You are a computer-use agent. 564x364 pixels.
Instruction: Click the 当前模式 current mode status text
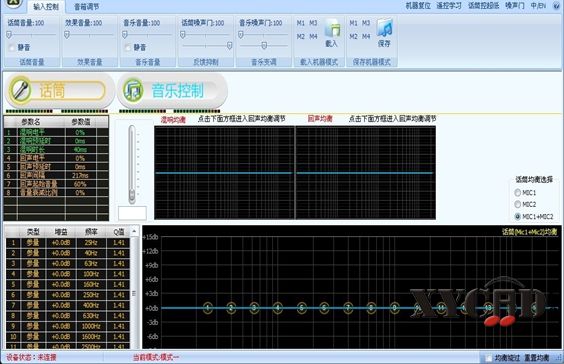[156, 358]
